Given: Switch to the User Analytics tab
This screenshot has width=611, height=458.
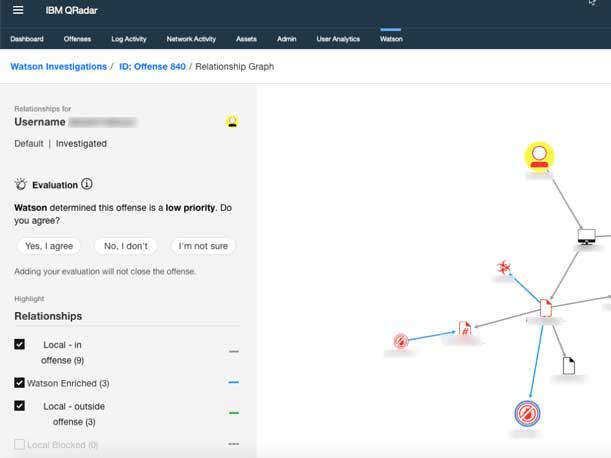Looking at the screenshot, I should 338,39.
